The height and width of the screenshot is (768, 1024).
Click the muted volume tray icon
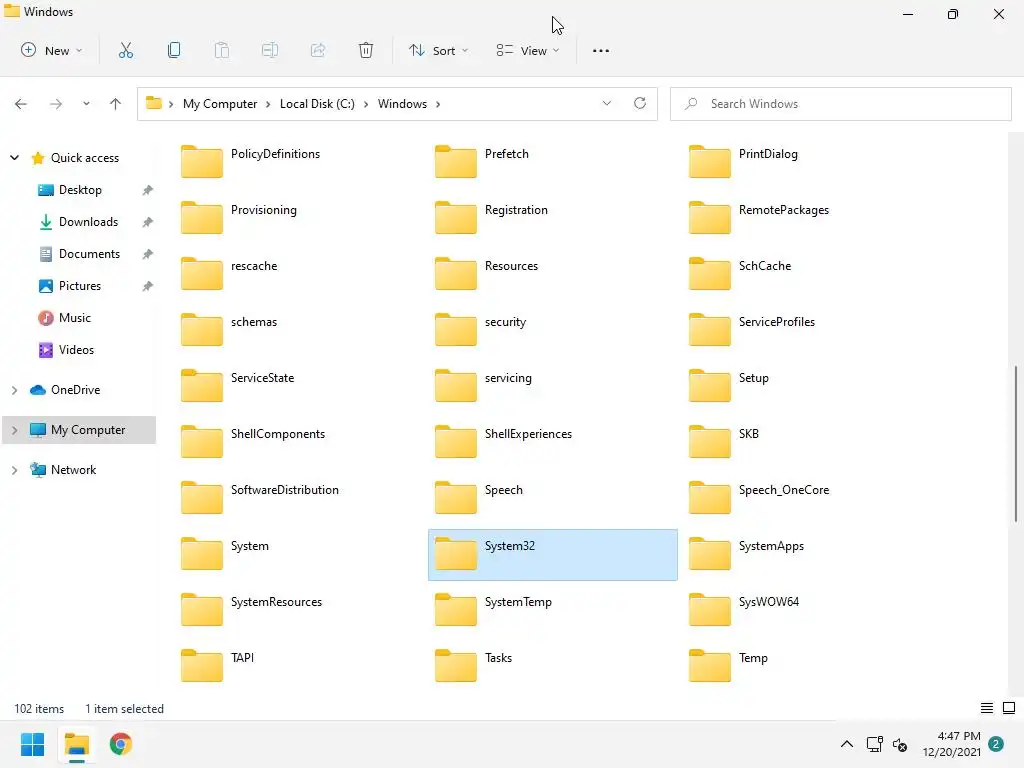pos(900,744)
